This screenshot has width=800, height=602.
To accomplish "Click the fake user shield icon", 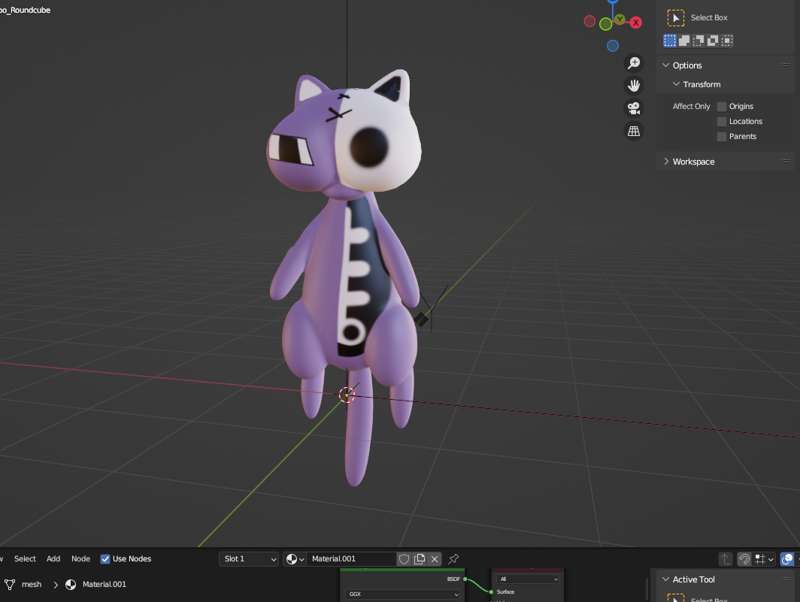I will tap(404, 559).
